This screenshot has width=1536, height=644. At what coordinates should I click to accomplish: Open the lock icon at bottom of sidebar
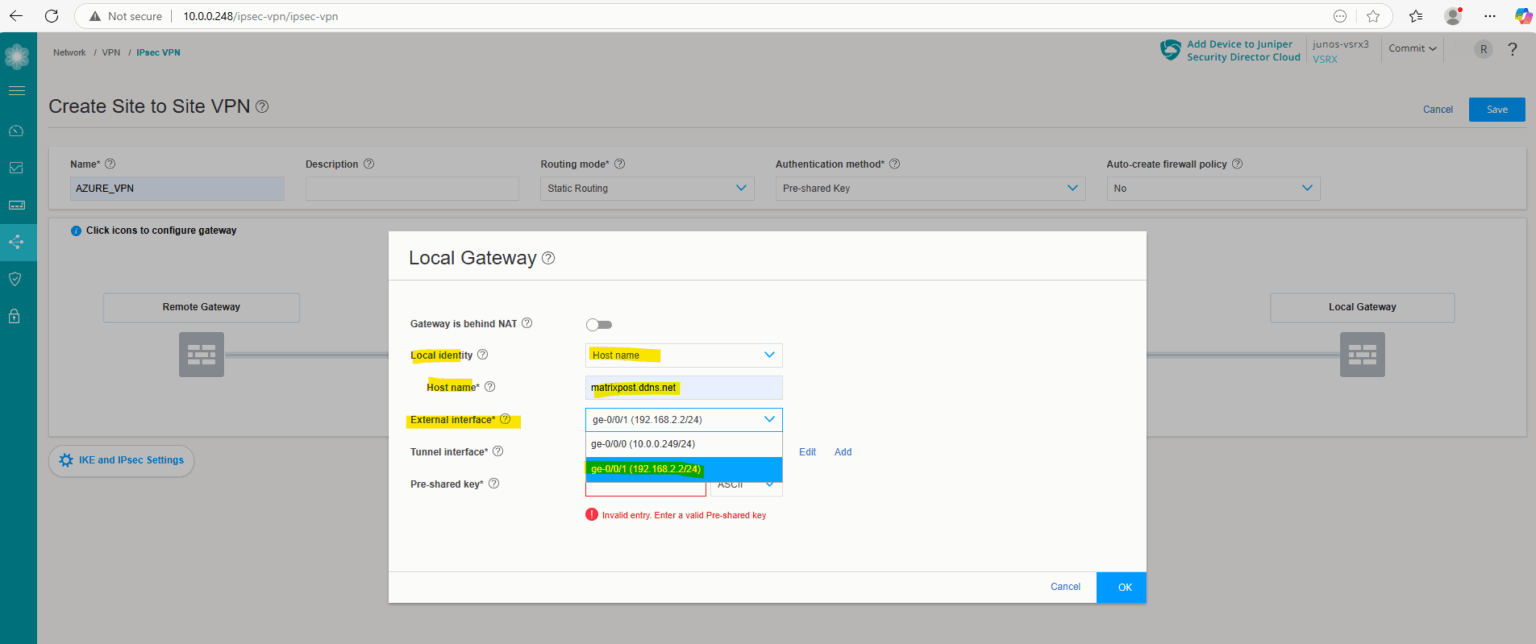click(16, 315)
